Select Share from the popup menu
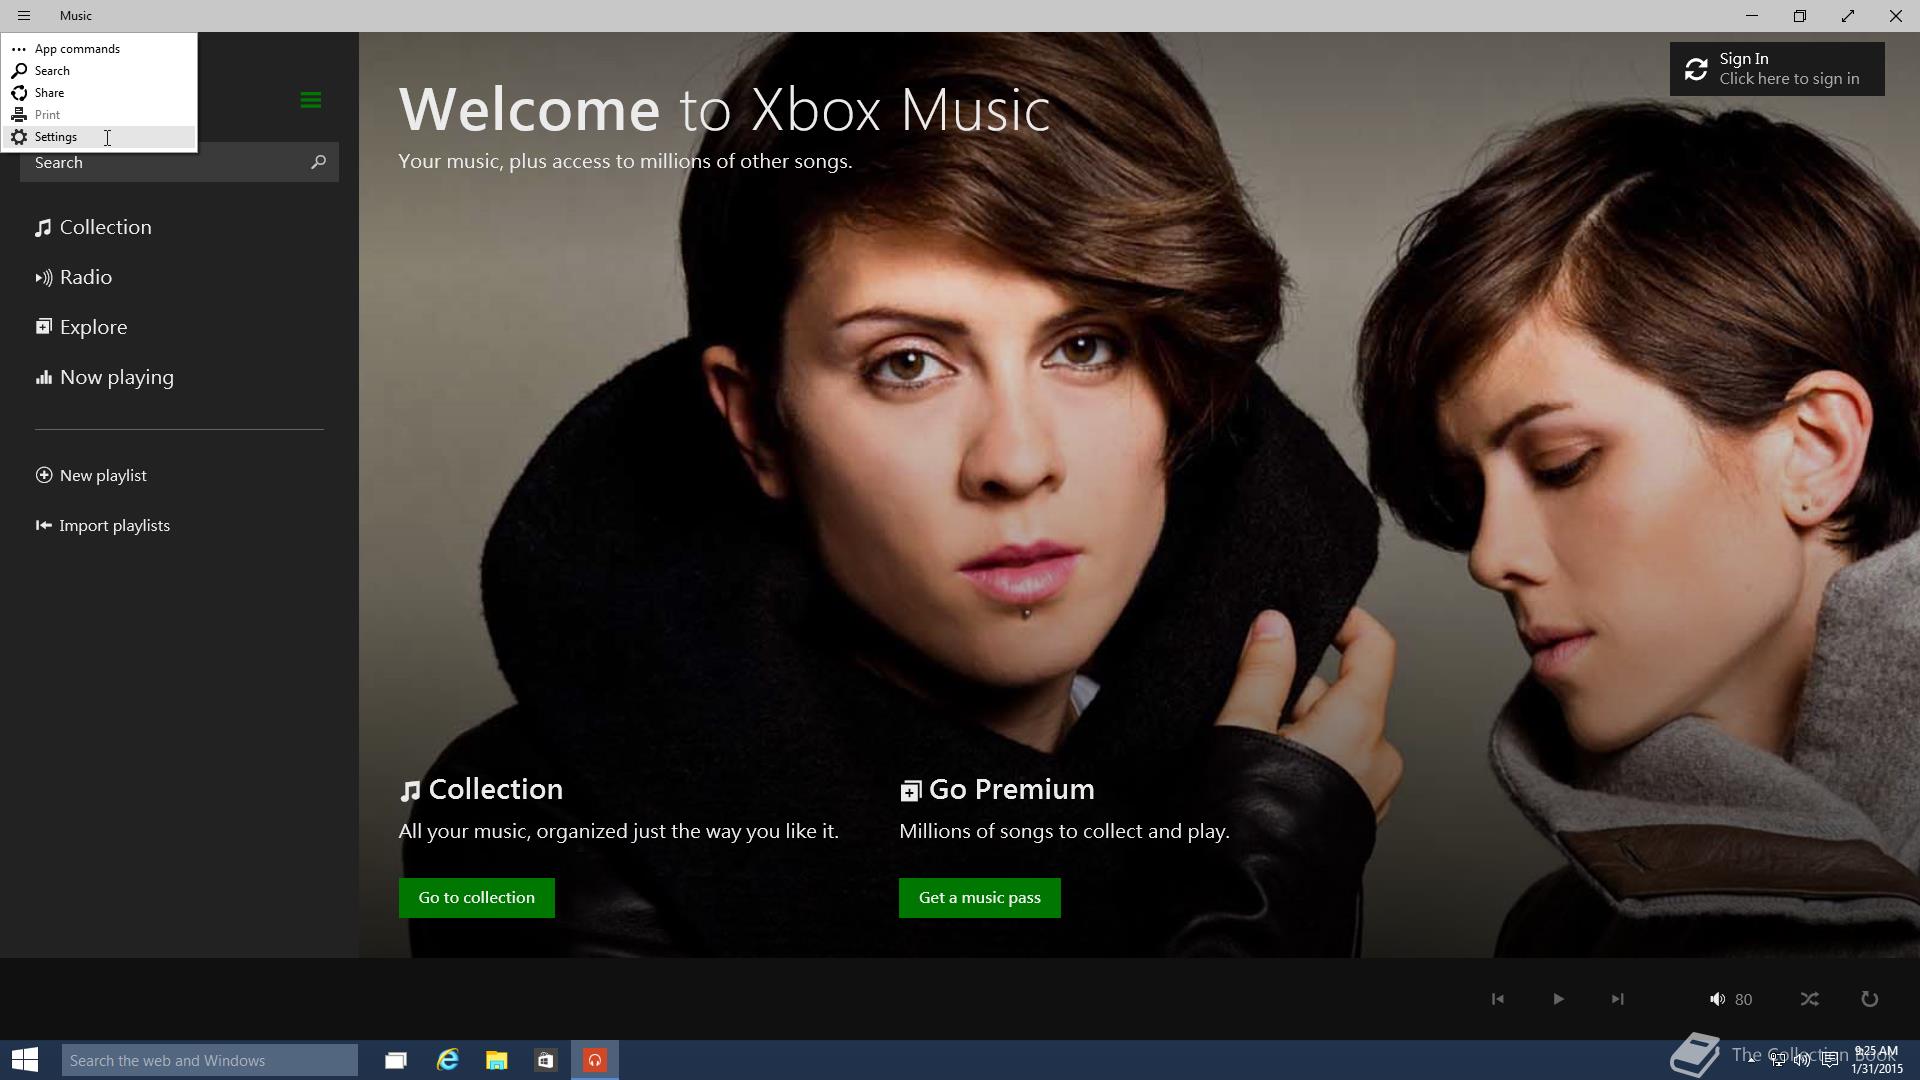Screen dimensions: 1920x1080 [x=99, y=93]
